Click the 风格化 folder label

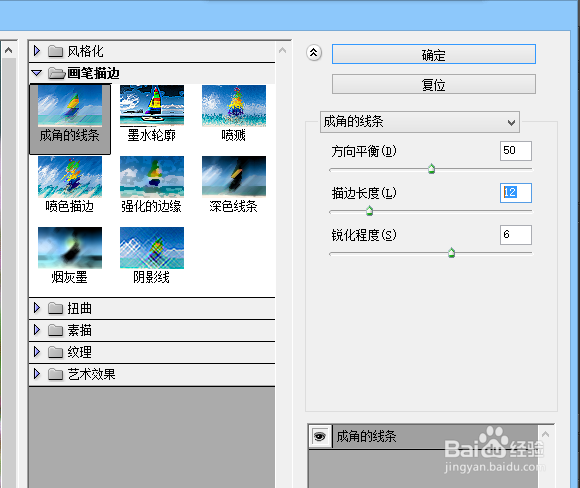click(85, 51)
